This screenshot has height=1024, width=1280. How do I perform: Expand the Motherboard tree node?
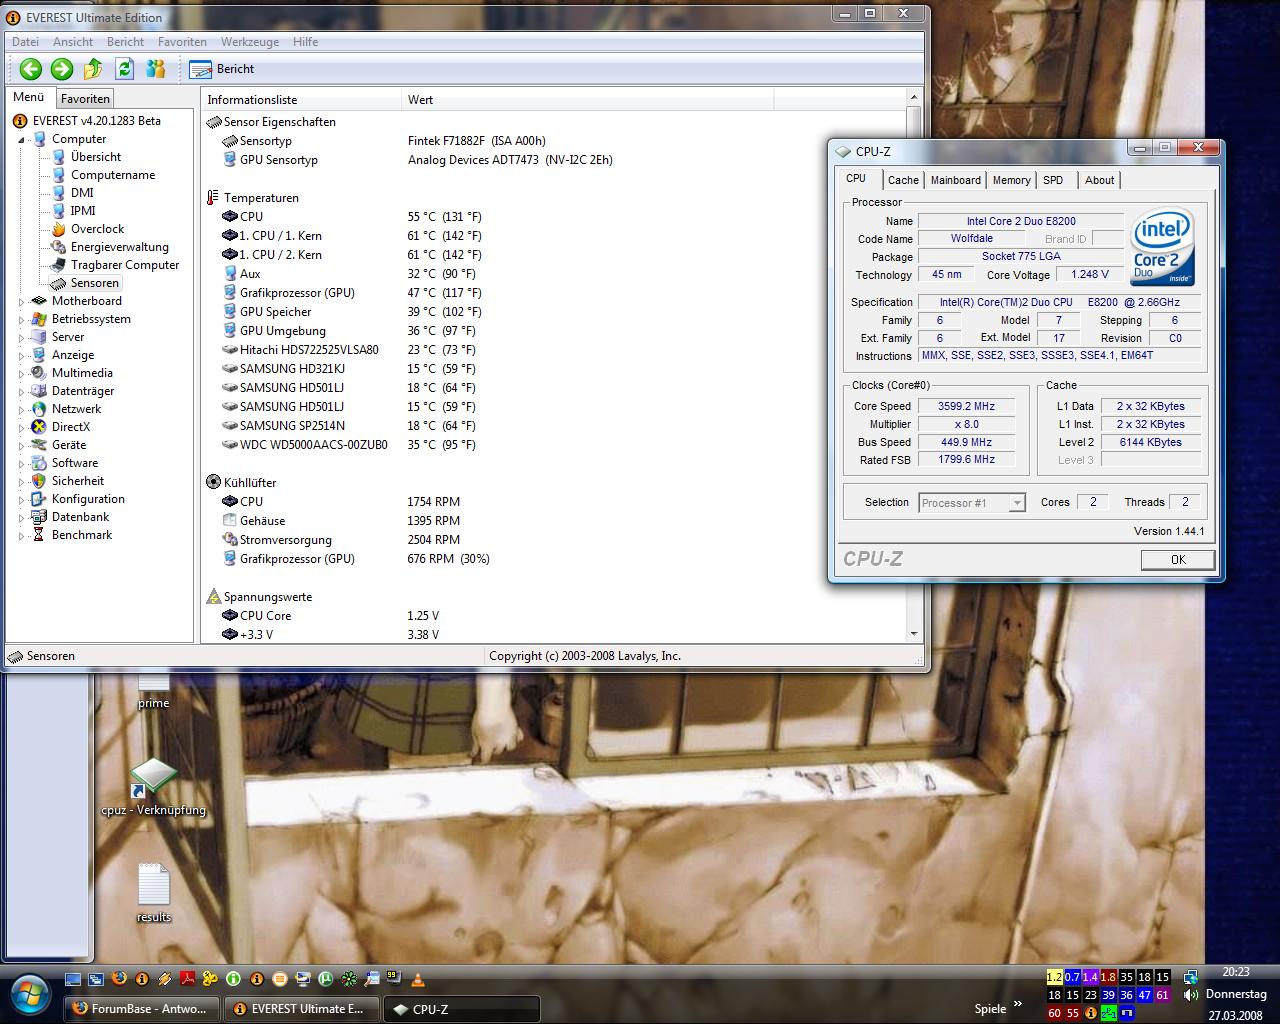pyautogui.click(x=21, y=301)
